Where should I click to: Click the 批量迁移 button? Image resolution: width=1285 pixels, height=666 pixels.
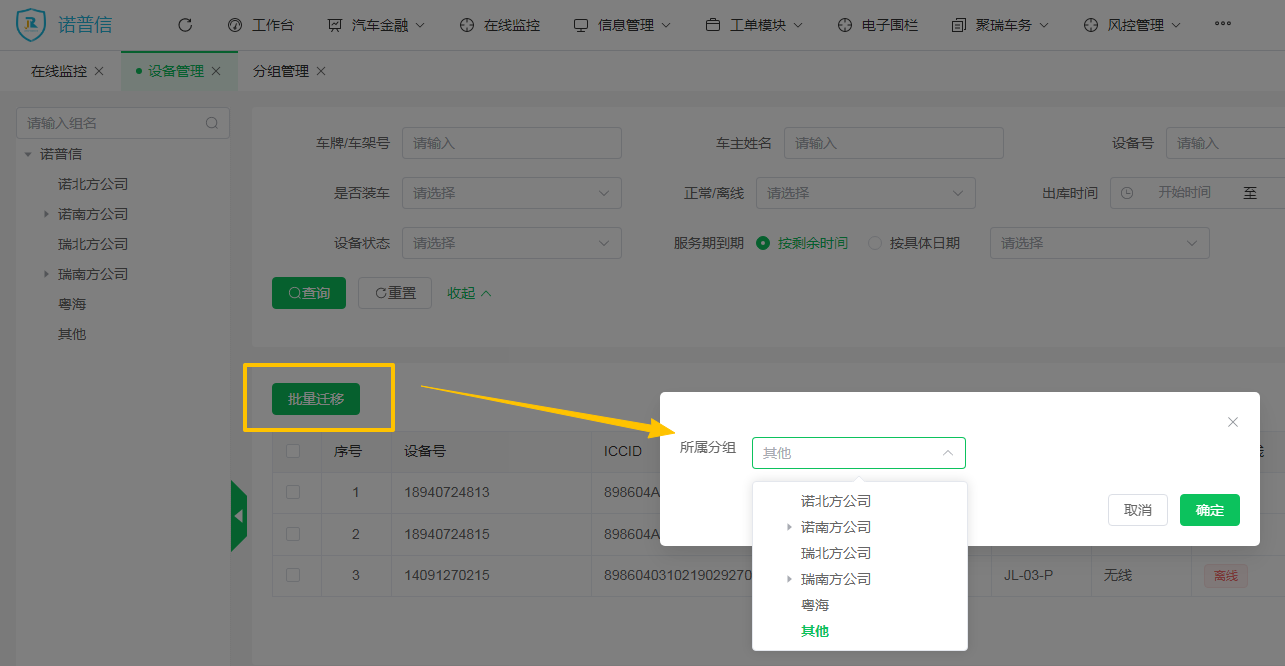316,399
